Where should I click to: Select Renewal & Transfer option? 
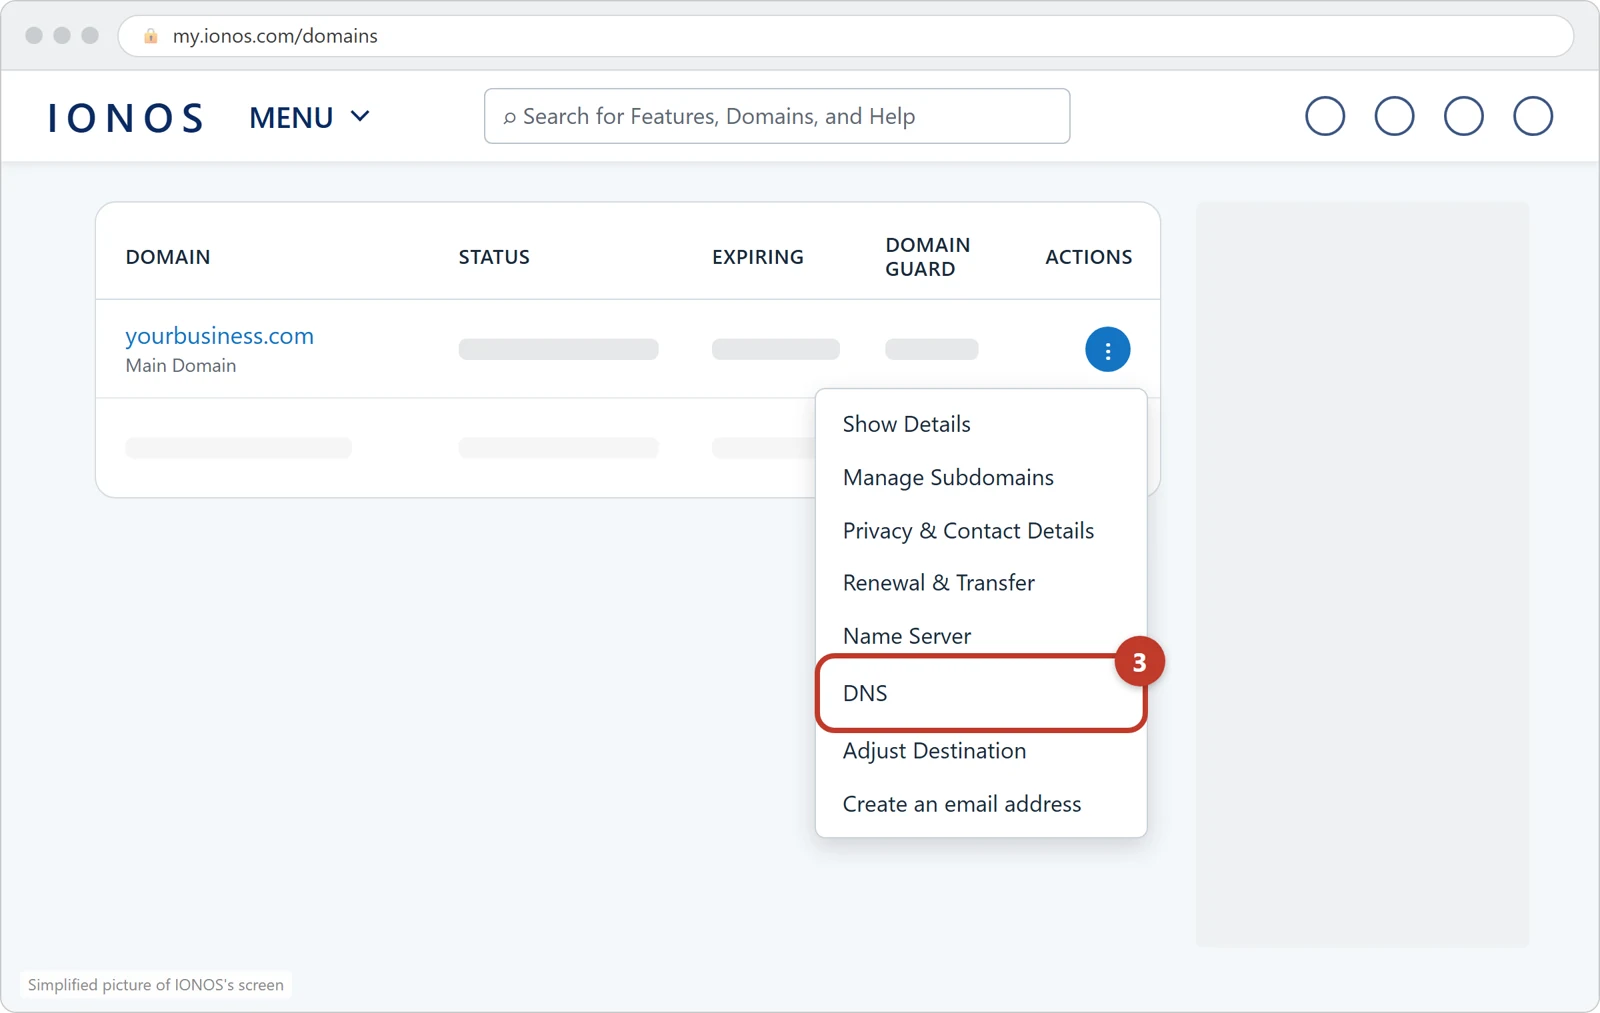(938, 583)
